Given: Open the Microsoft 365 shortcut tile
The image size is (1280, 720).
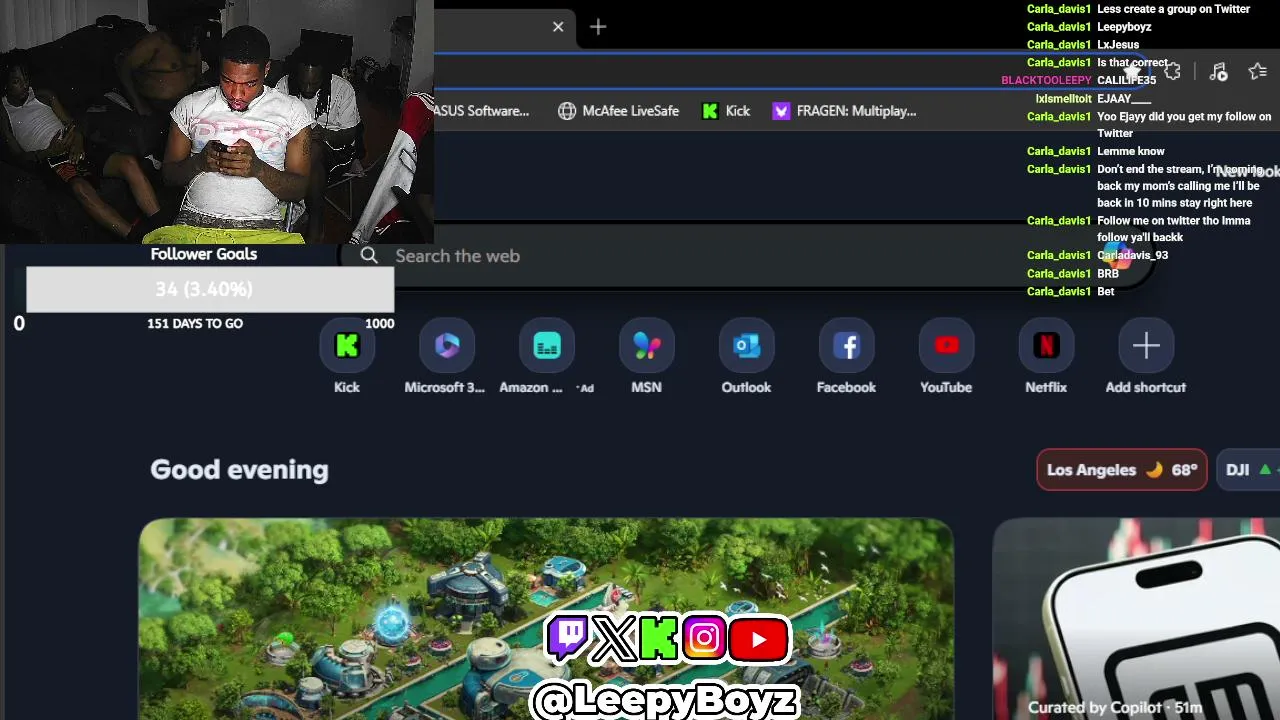Looking at the screenshot, I should pyautogui.click(x=447, y=346).
